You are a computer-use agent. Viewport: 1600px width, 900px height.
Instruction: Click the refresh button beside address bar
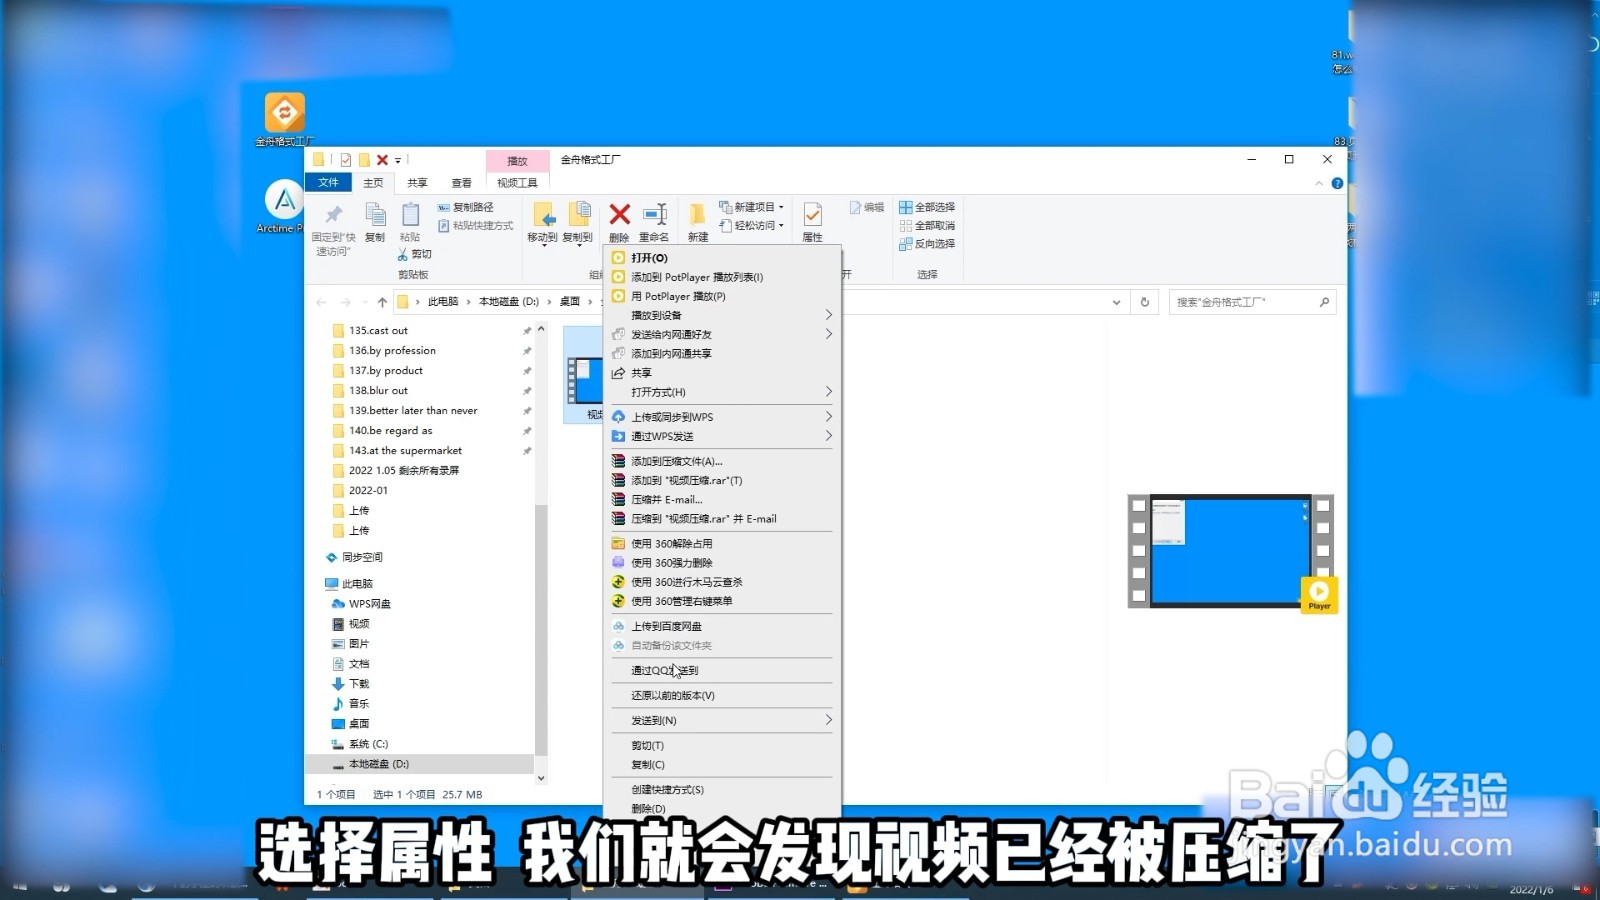tap(1145, 302)
